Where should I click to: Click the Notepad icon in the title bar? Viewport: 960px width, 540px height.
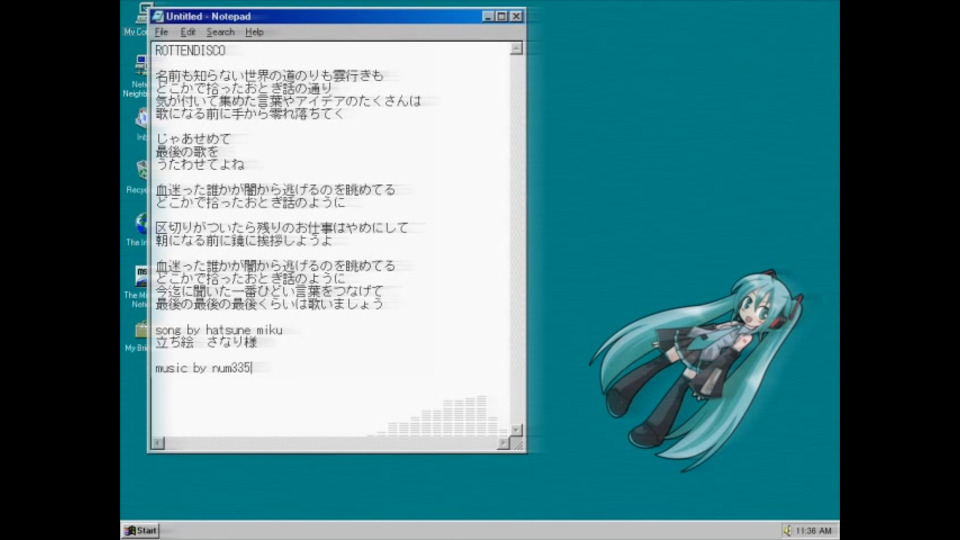point(158,17)
